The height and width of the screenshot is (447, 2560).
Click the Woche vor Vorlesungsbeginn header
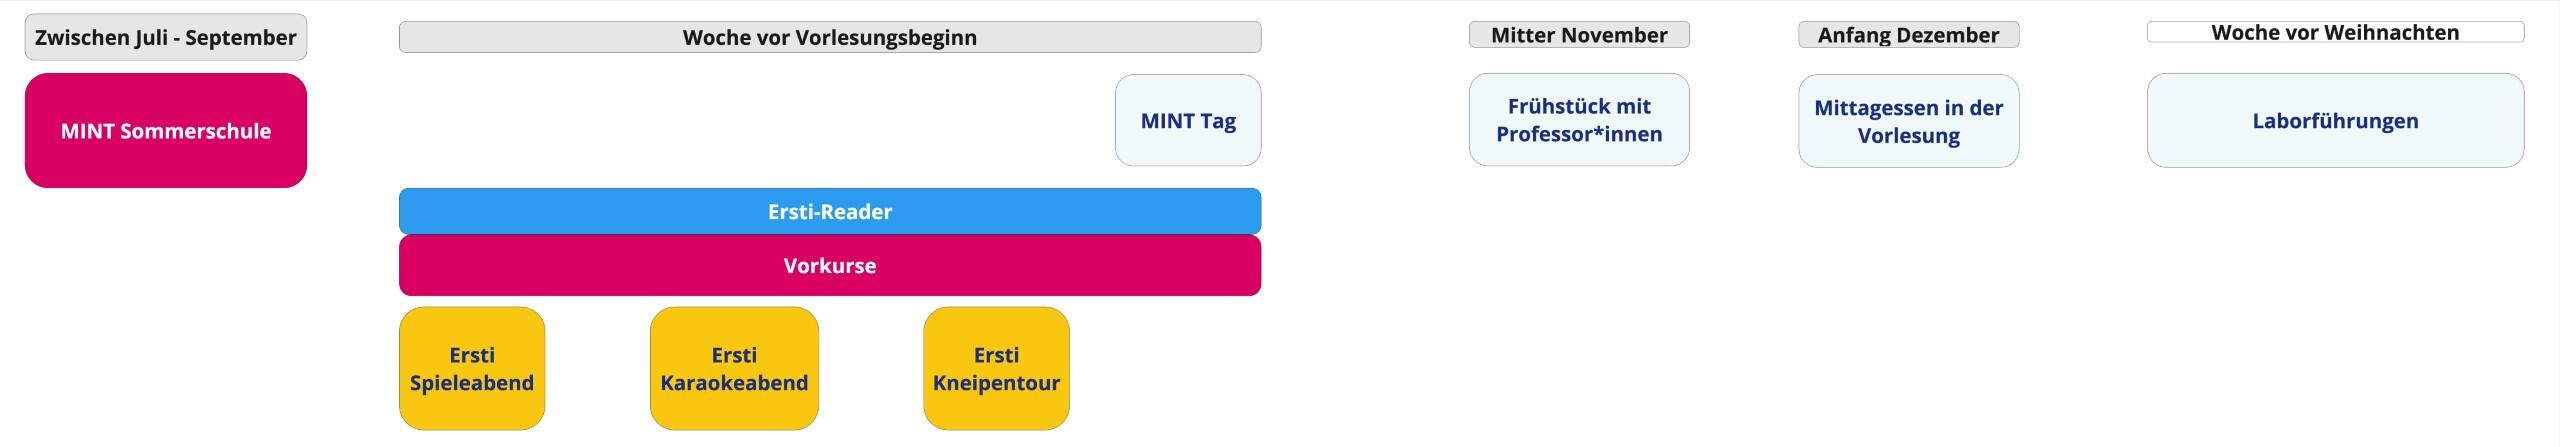point(829,37)
